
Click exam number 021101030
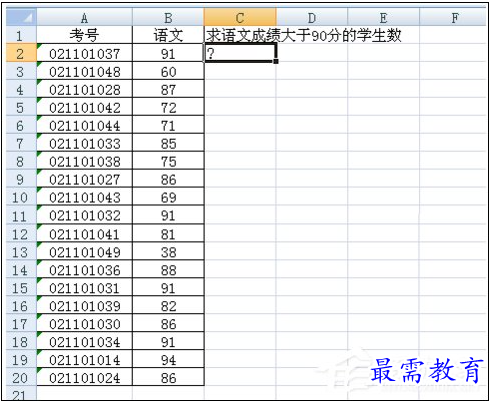click(84, 323)
